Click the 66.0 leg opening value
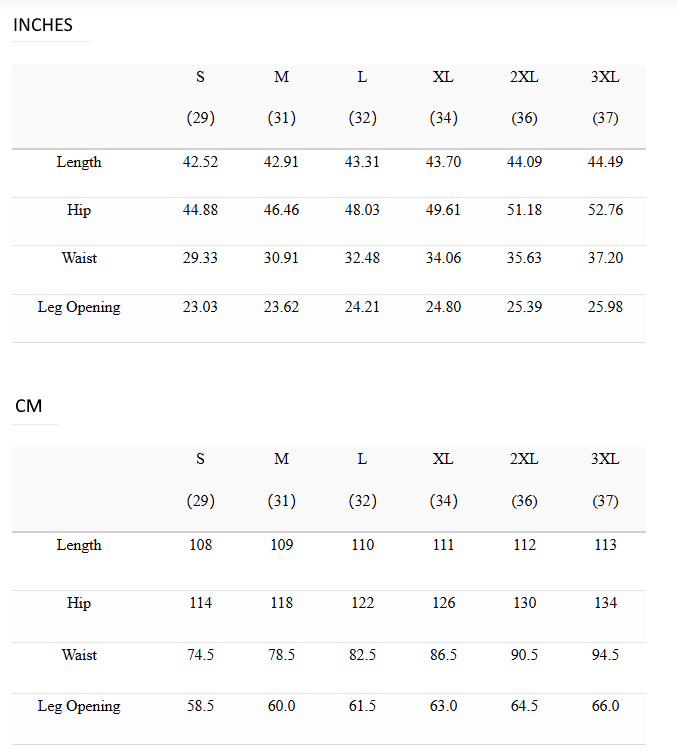 pos(605,706)
